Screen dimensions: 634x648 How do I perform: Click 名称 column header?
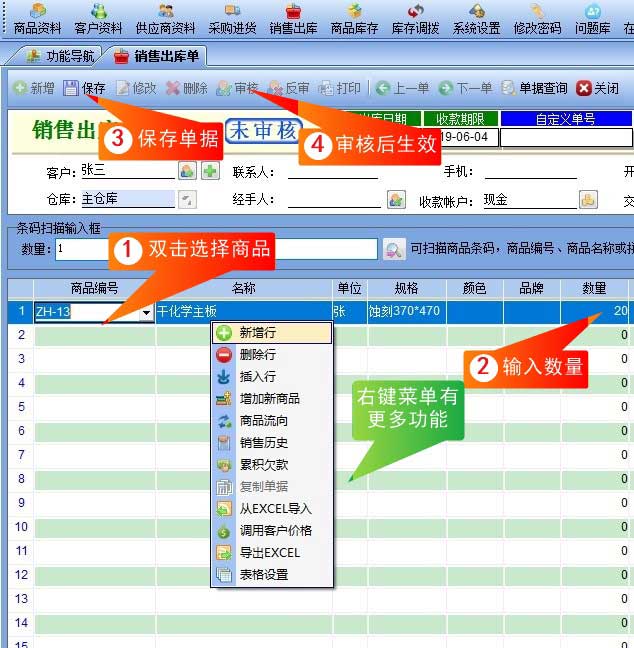point(244,288)
